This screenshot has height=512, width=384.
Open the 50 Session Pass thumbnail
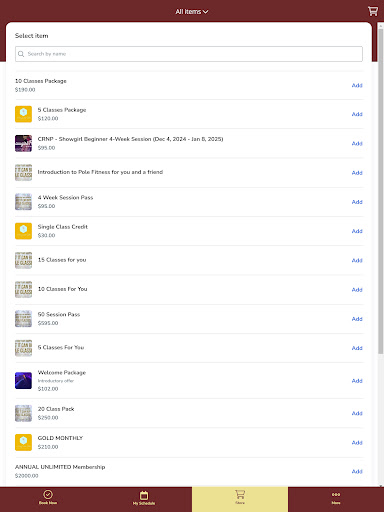[23, 319]
